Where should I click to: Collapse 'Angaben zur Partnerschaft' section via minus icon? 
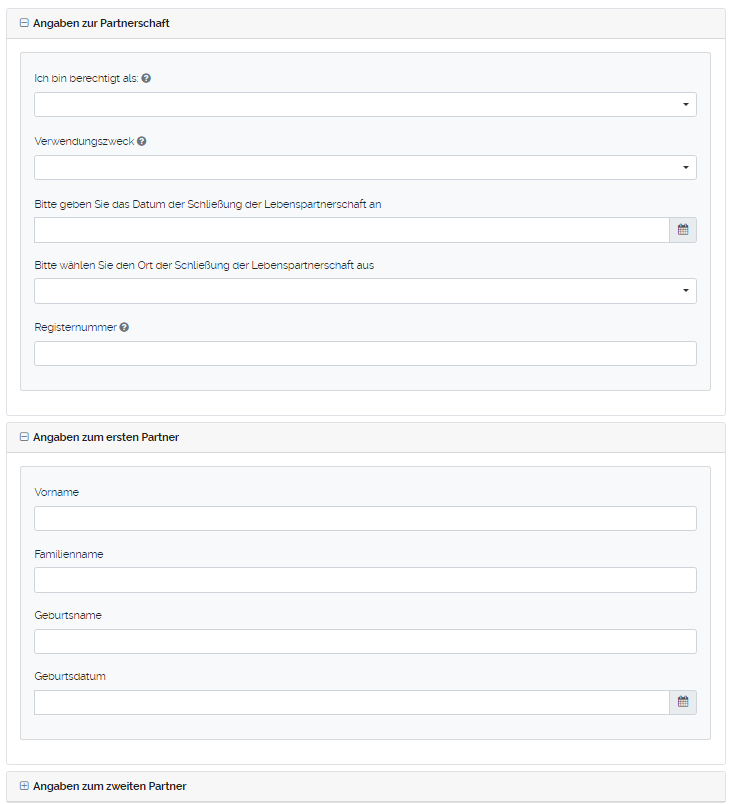pyautogui.click(x=24, y=23)
